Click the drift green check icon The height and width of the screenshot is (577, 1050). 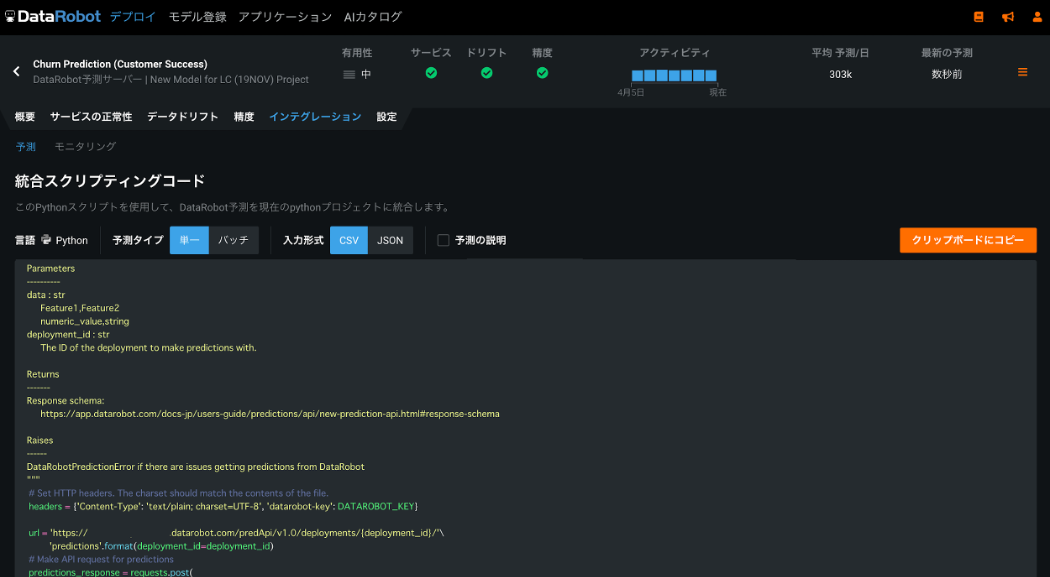[x=487, y=73]
